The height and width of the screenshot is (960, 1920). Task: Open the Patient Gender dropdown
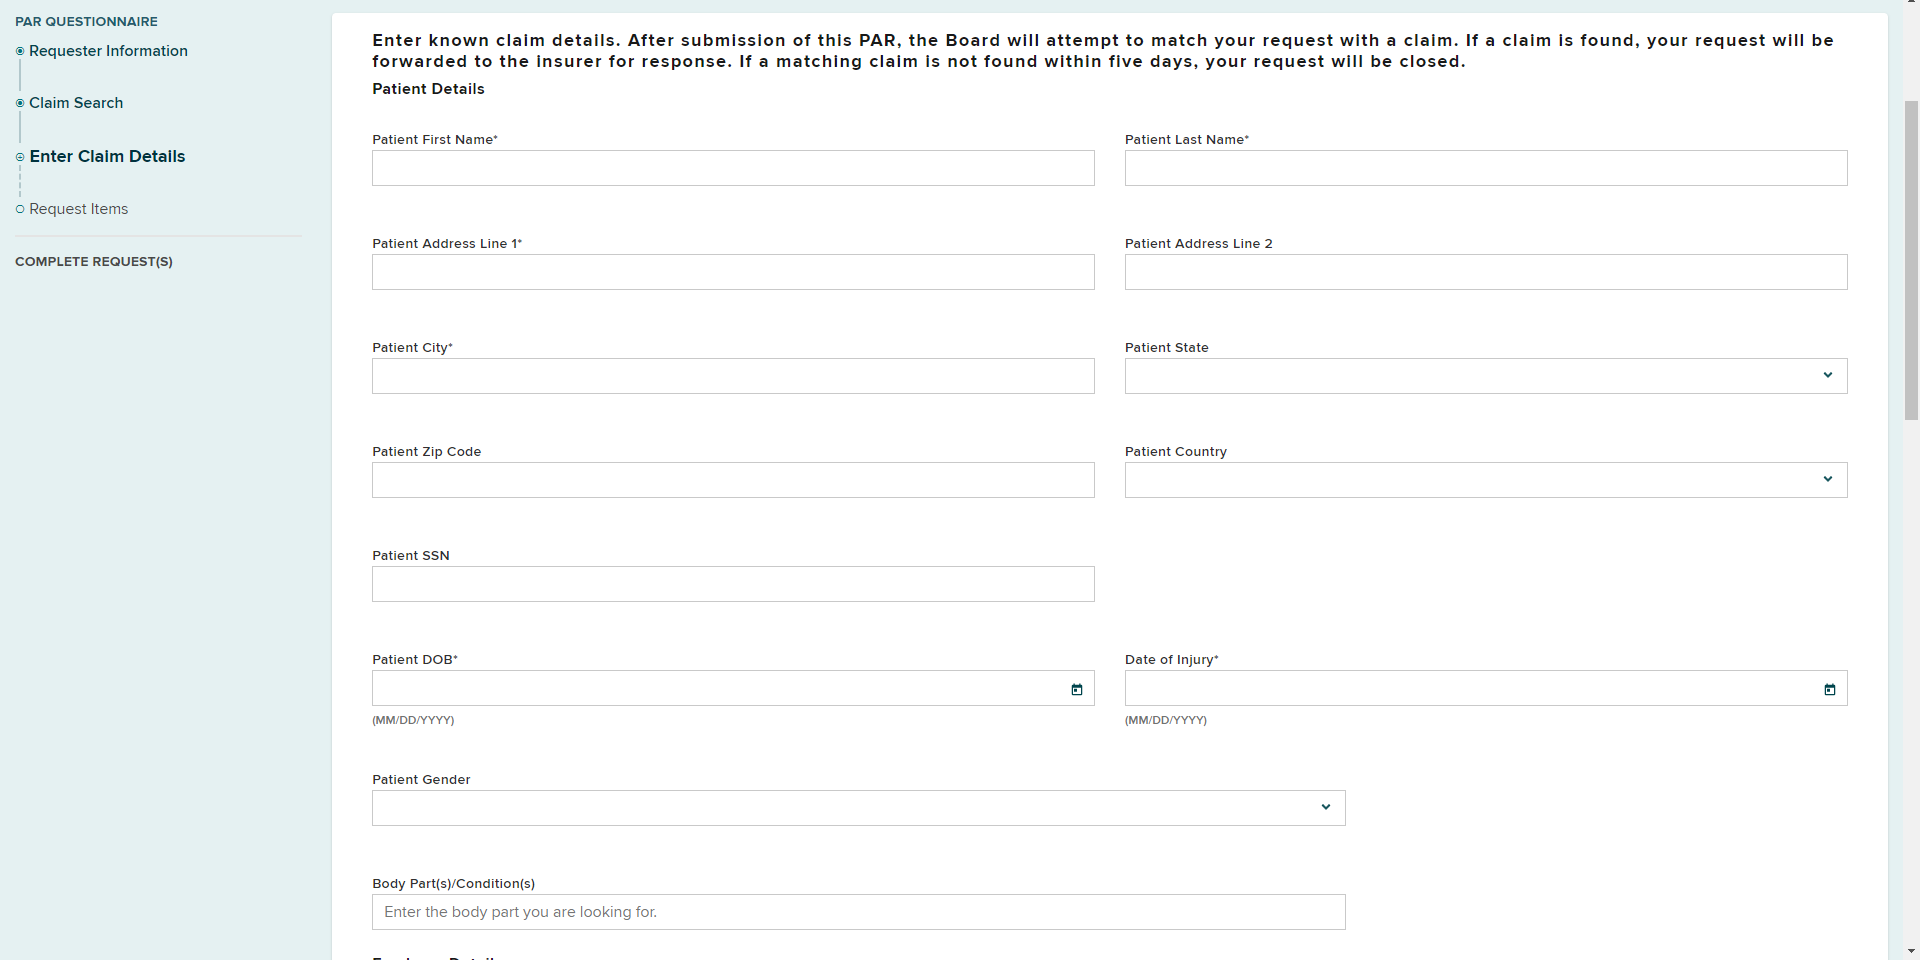point(858,808)
